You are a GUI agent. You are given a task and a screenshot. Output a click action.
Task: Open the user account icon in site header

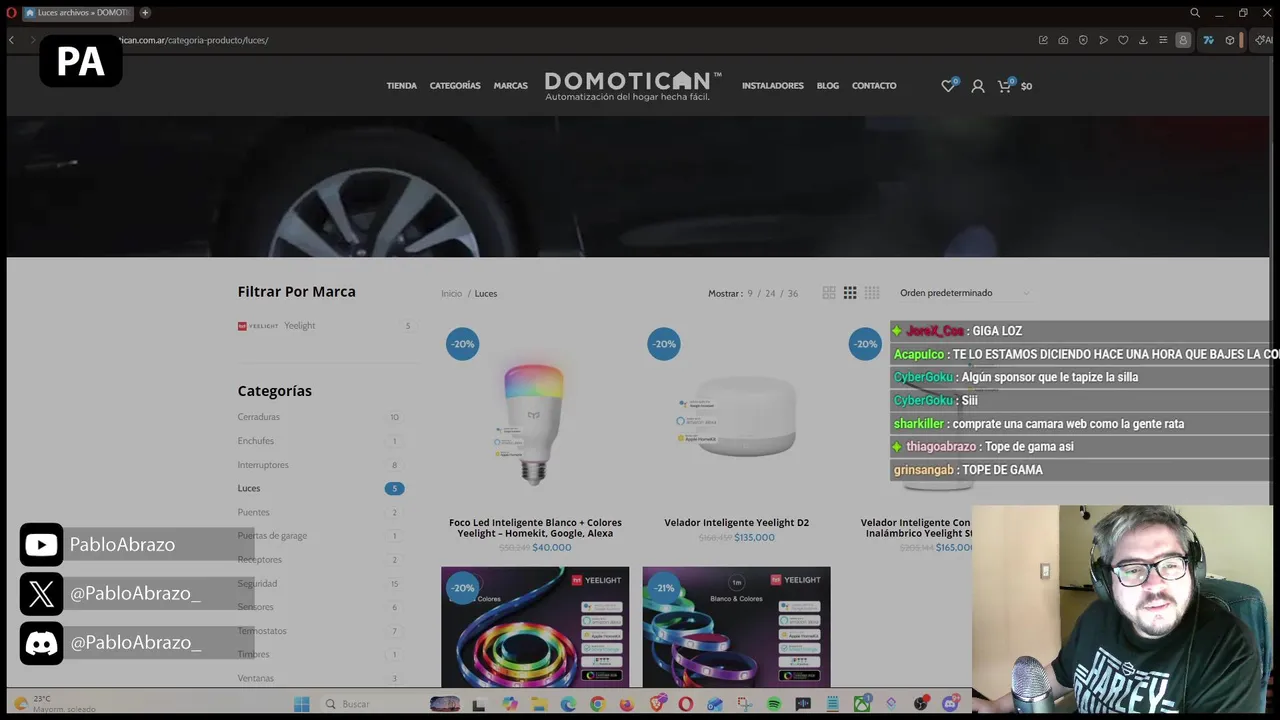click(x=978, y=86)
